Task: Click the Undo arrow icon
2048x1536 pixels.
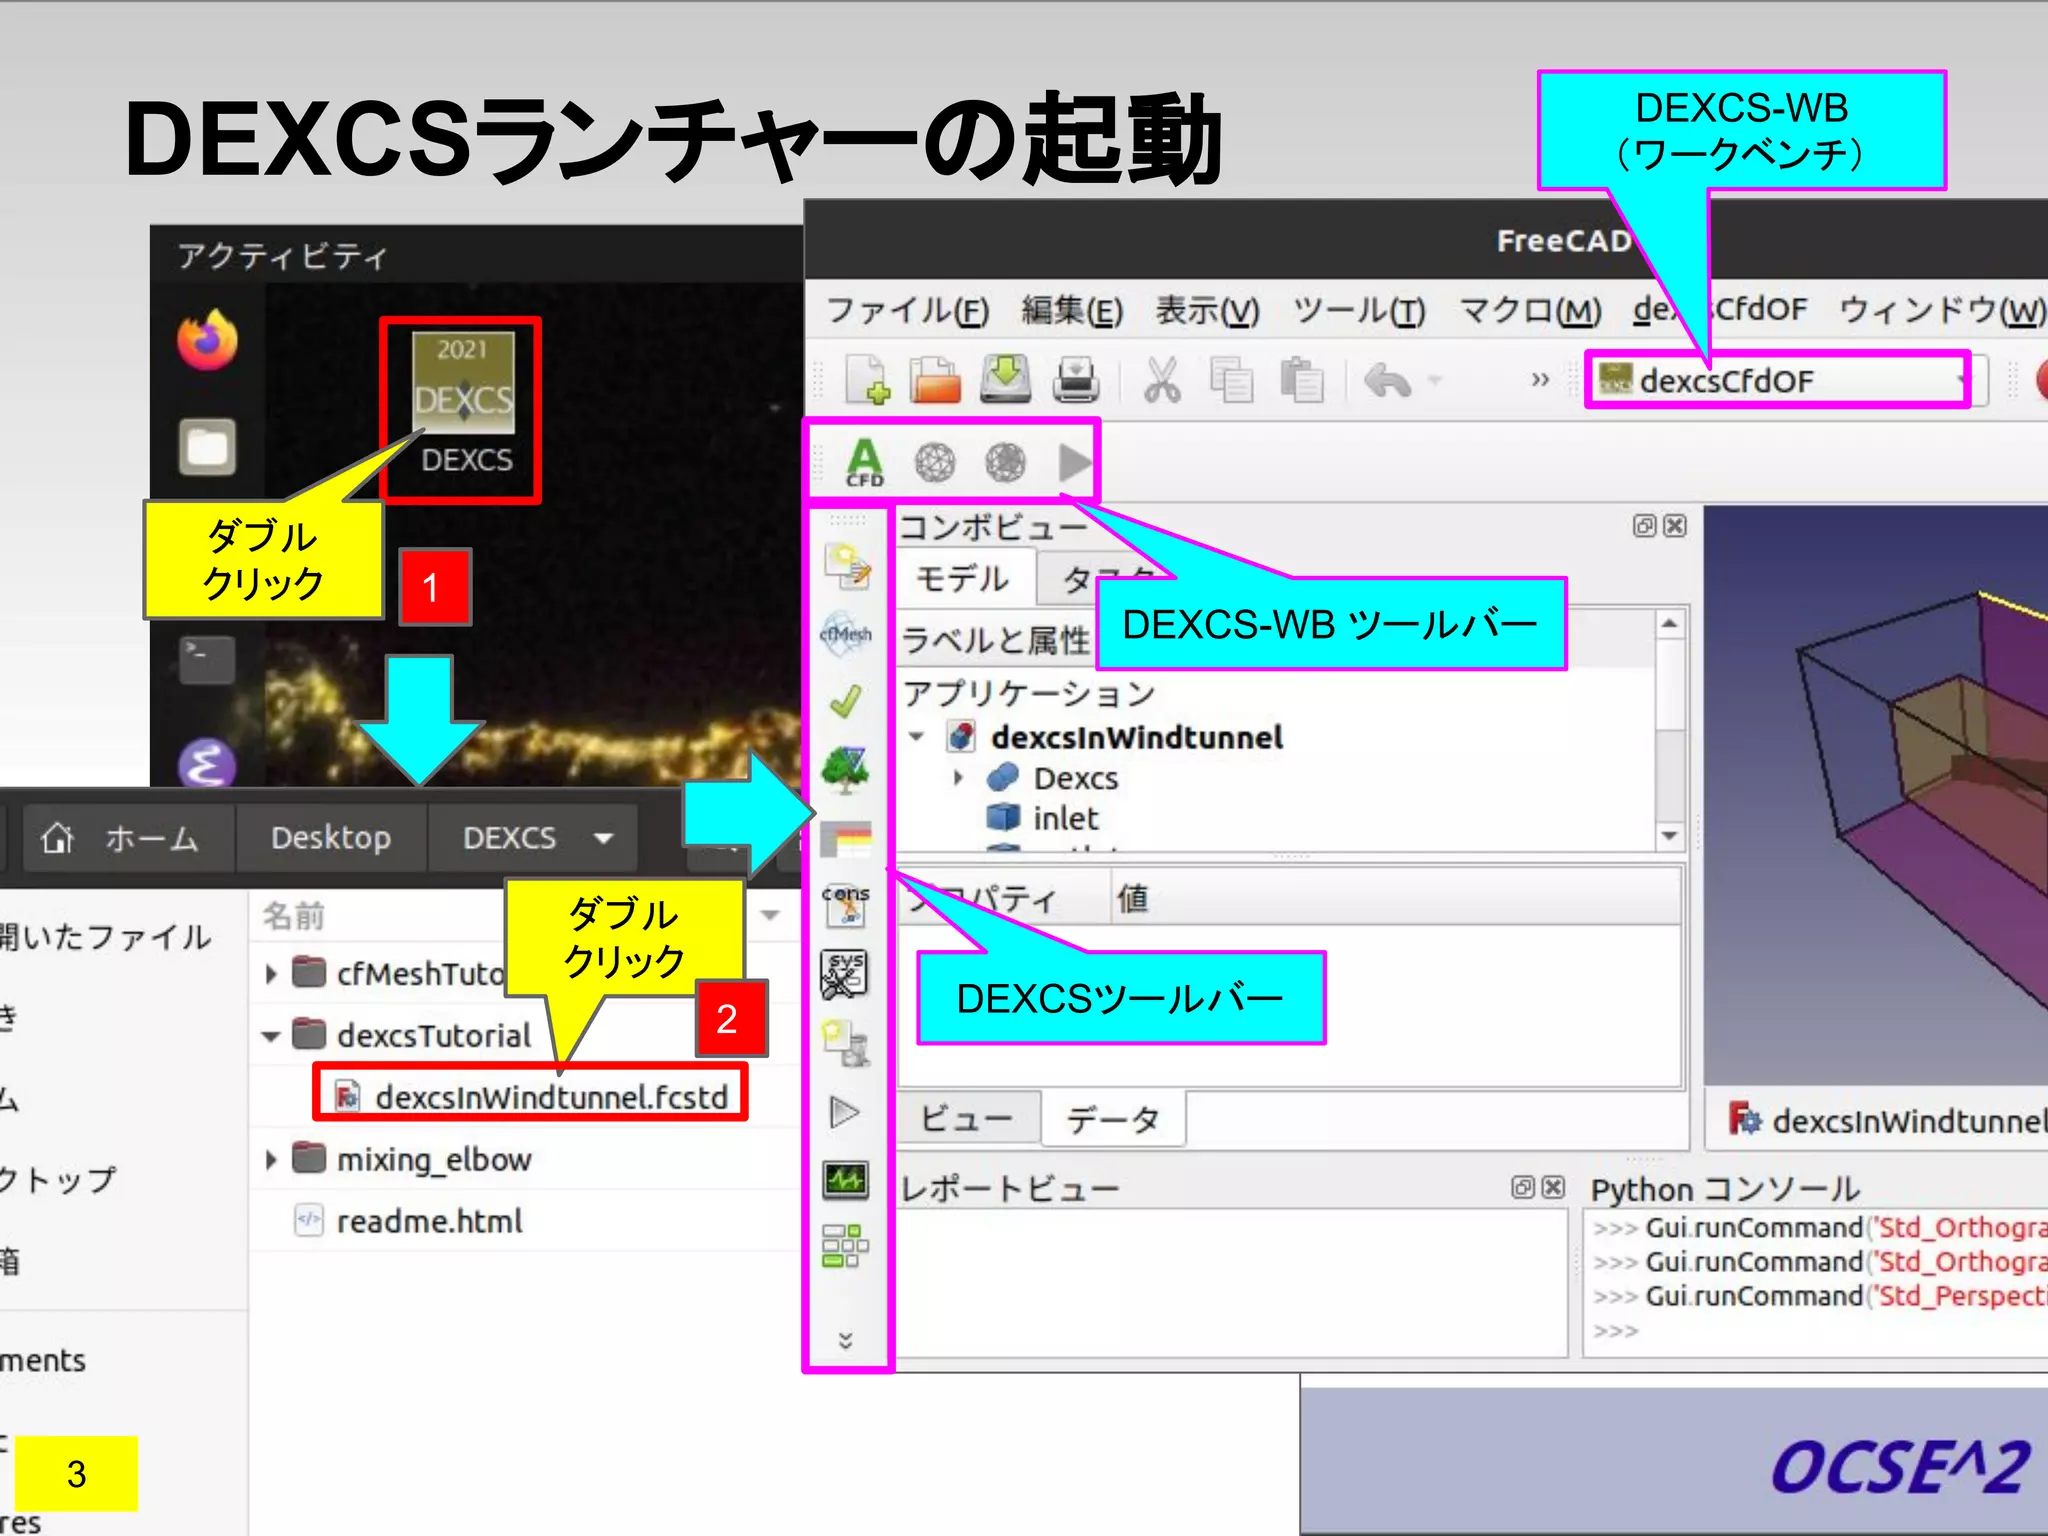Action: tap(1387, 381)
